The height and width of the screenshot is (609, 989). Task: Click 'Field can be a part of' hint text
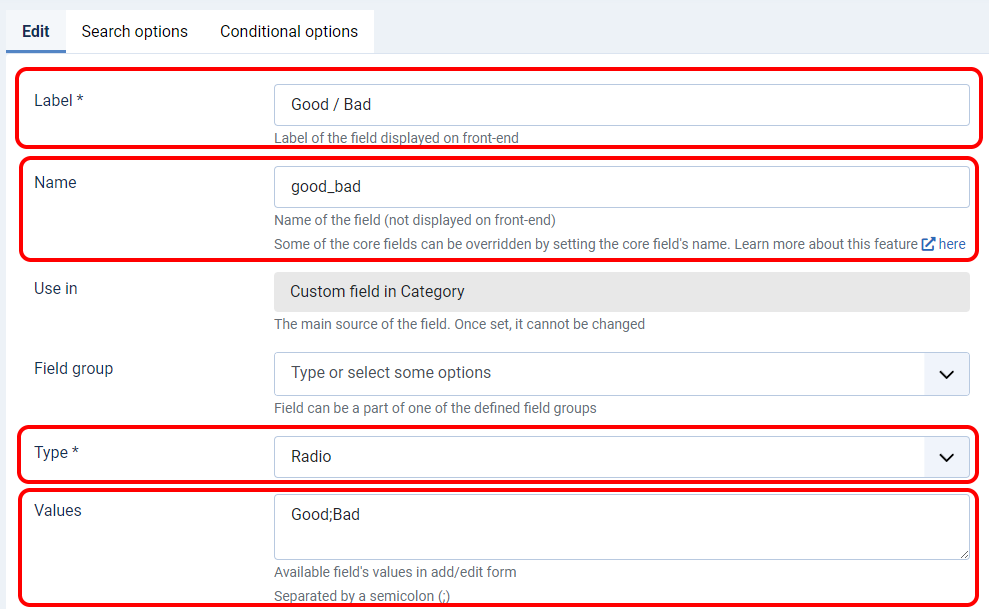pos(435,408)
